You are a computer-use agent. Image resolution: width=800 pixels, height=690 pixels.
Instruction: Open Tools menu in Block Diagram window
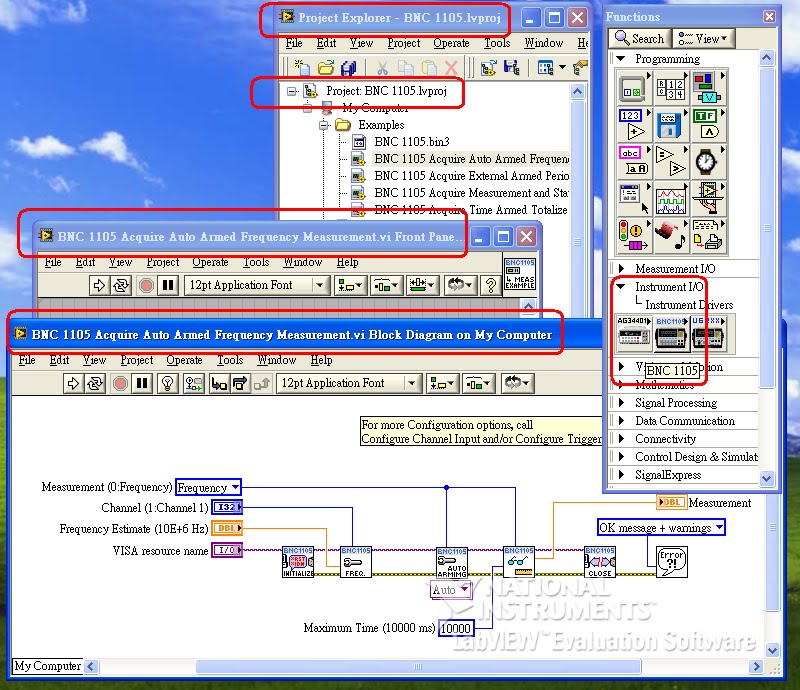230,360
